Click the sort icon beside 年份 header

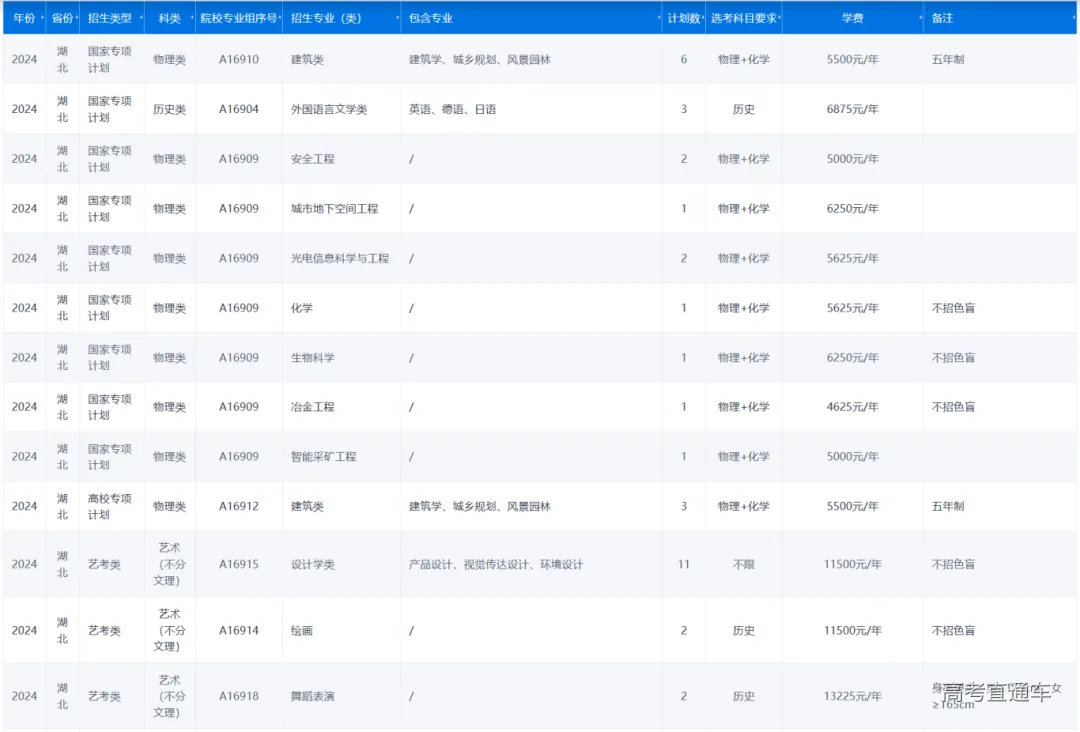tap(41, 19)
